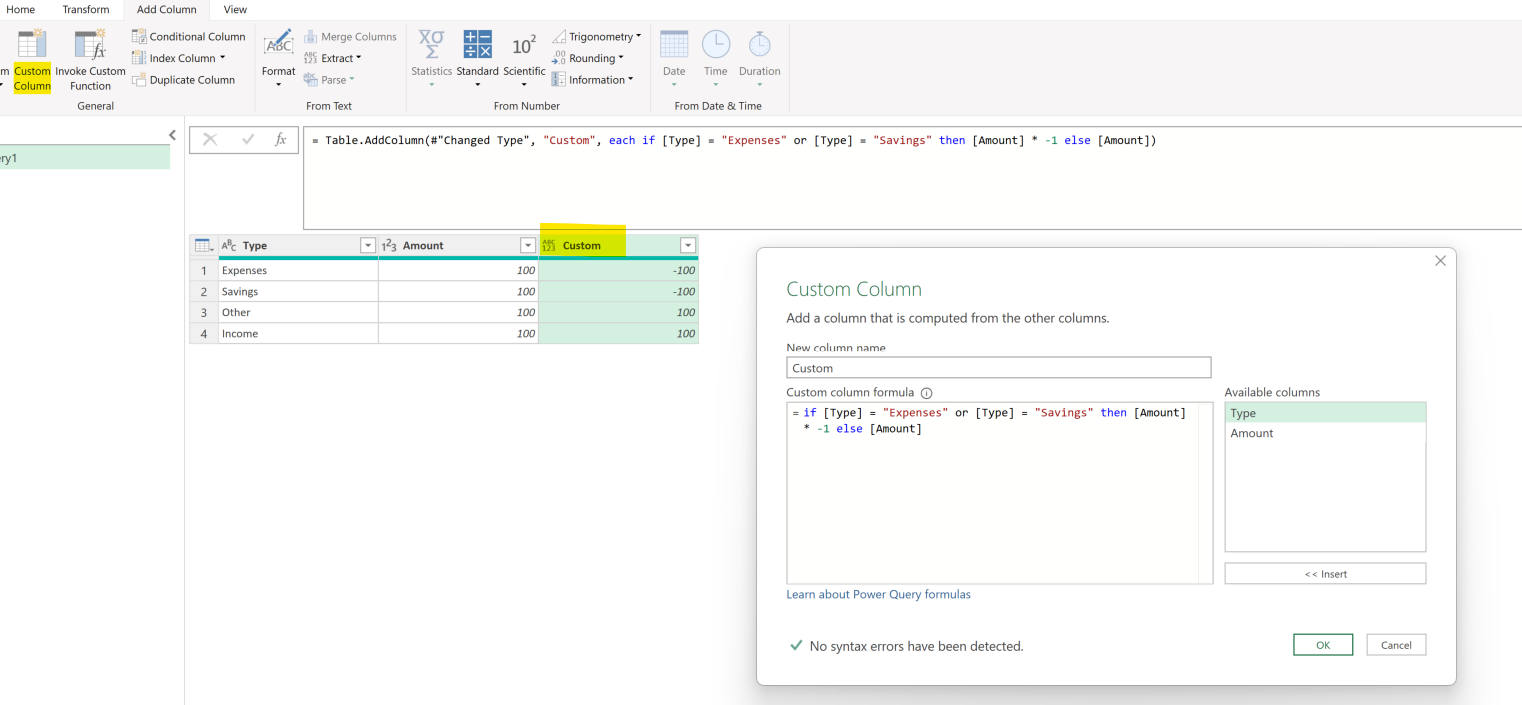
Task: Click the formula bar confirm checkmark
Action: [x=248, y=140]
